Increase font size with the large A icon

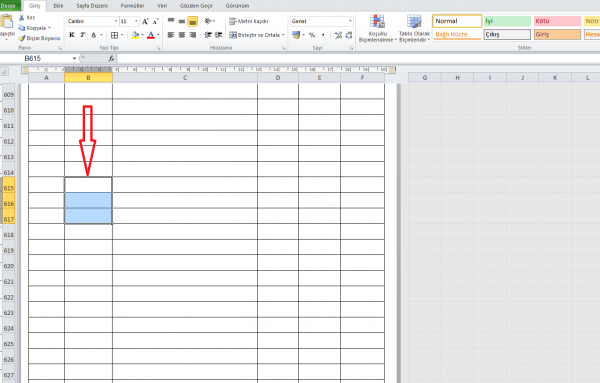(x=145, y=21)
